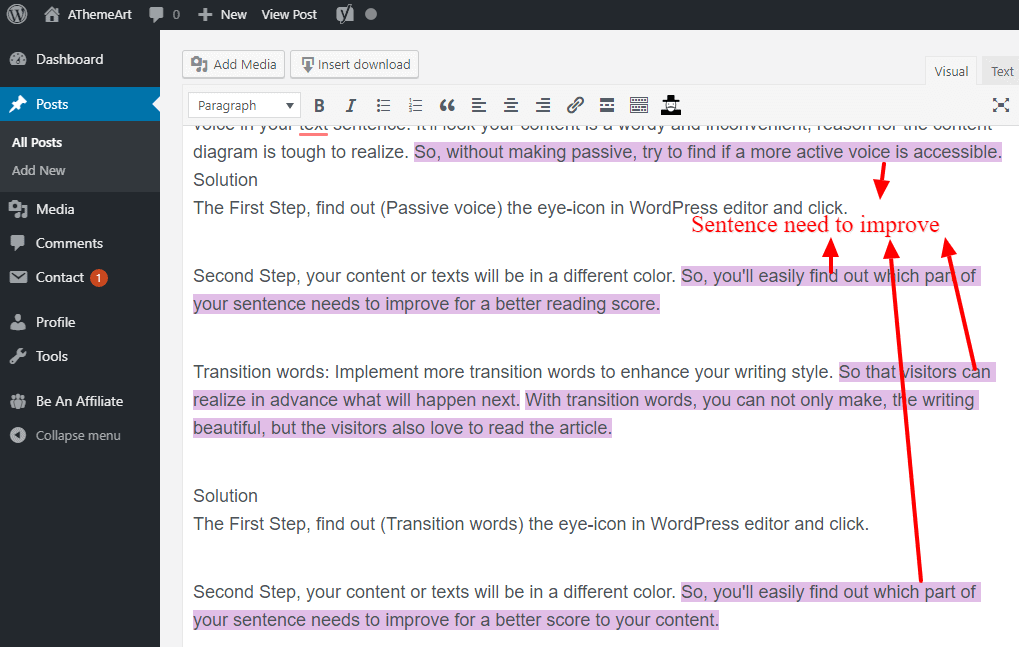Switch to the Visual editor tab
This screenshot has width=1019, height=647.
click(x=951, y=71)
